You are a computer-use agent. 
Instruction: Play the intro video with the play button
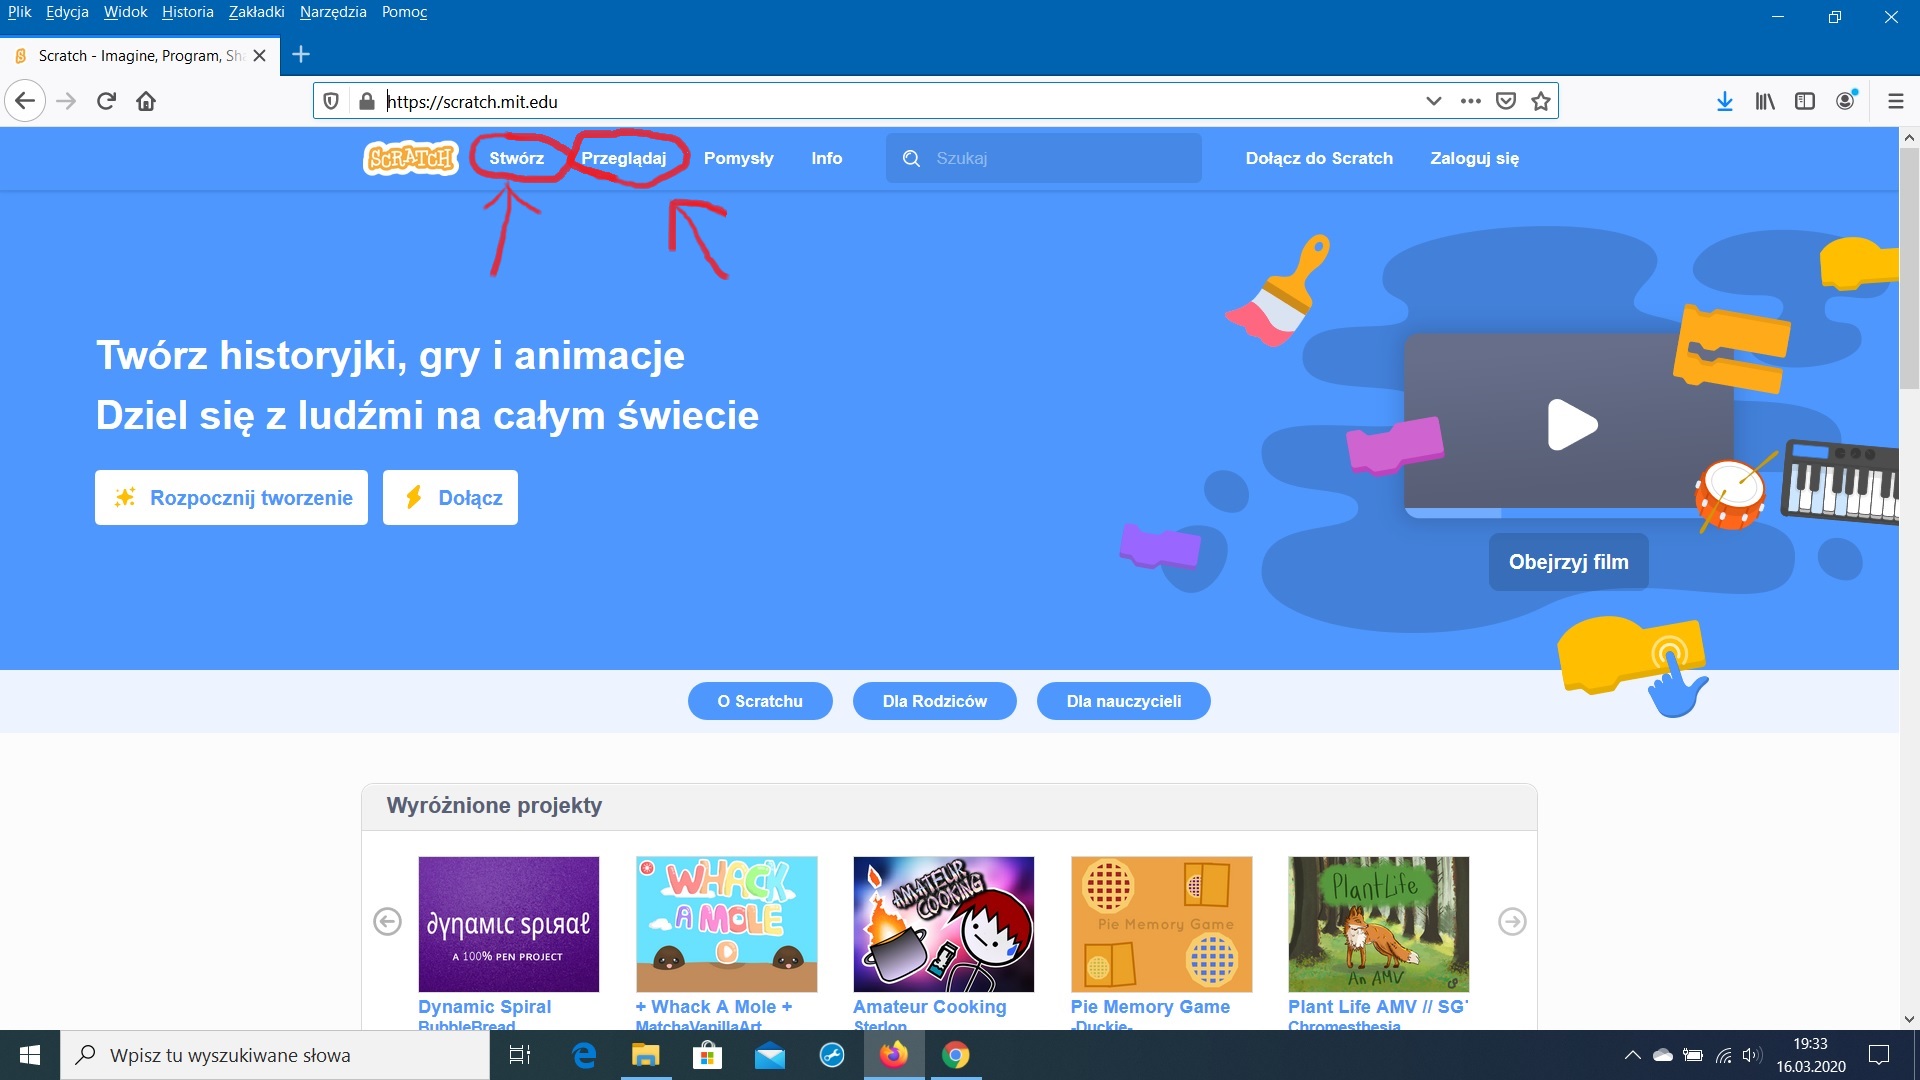(x=1572, y=424)
